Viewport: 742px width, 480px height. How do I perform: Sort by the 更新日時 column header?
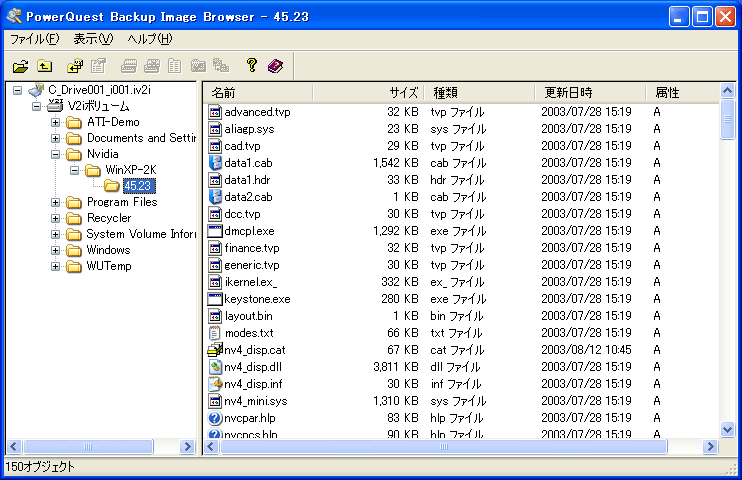point(590,93)
